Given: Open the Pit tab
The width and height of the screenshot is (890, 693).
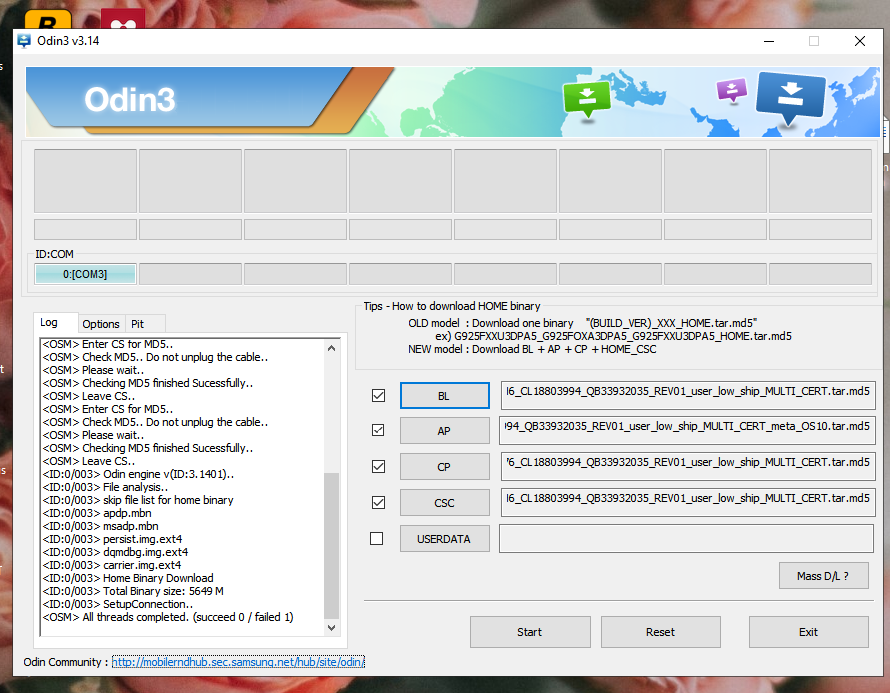Looking at the screenshot, I should 138,324.
